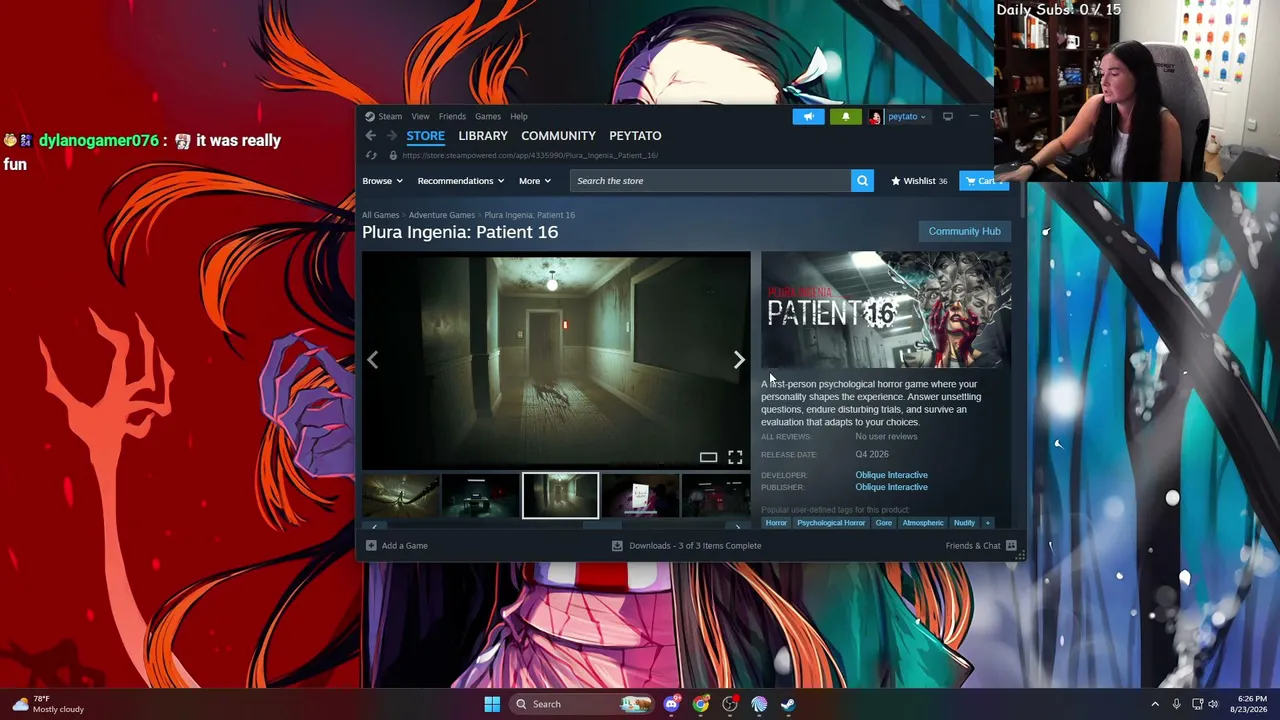Open the Wishlist
This screenshot has height=720, width=1280.
pos(919,181)
